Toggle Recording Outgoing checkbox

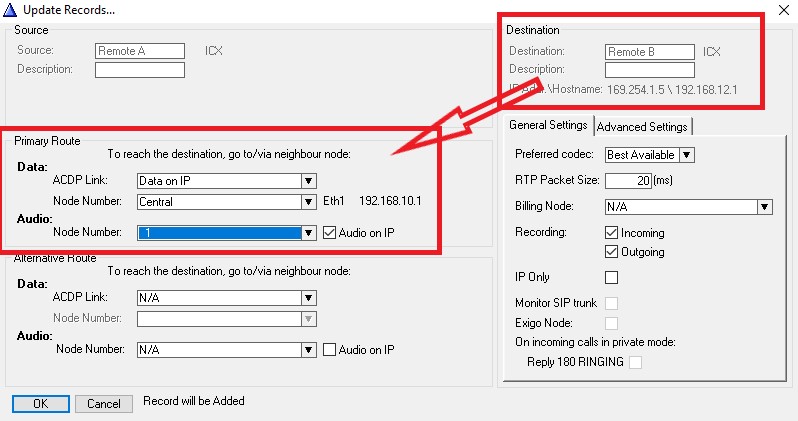(611, 251)
